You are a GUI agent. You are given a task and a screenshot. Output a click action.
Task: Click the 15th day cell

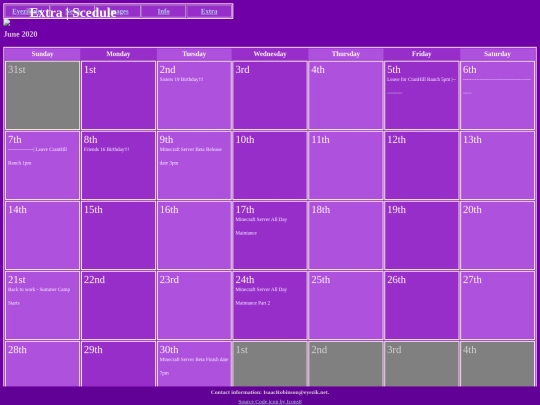118,235
